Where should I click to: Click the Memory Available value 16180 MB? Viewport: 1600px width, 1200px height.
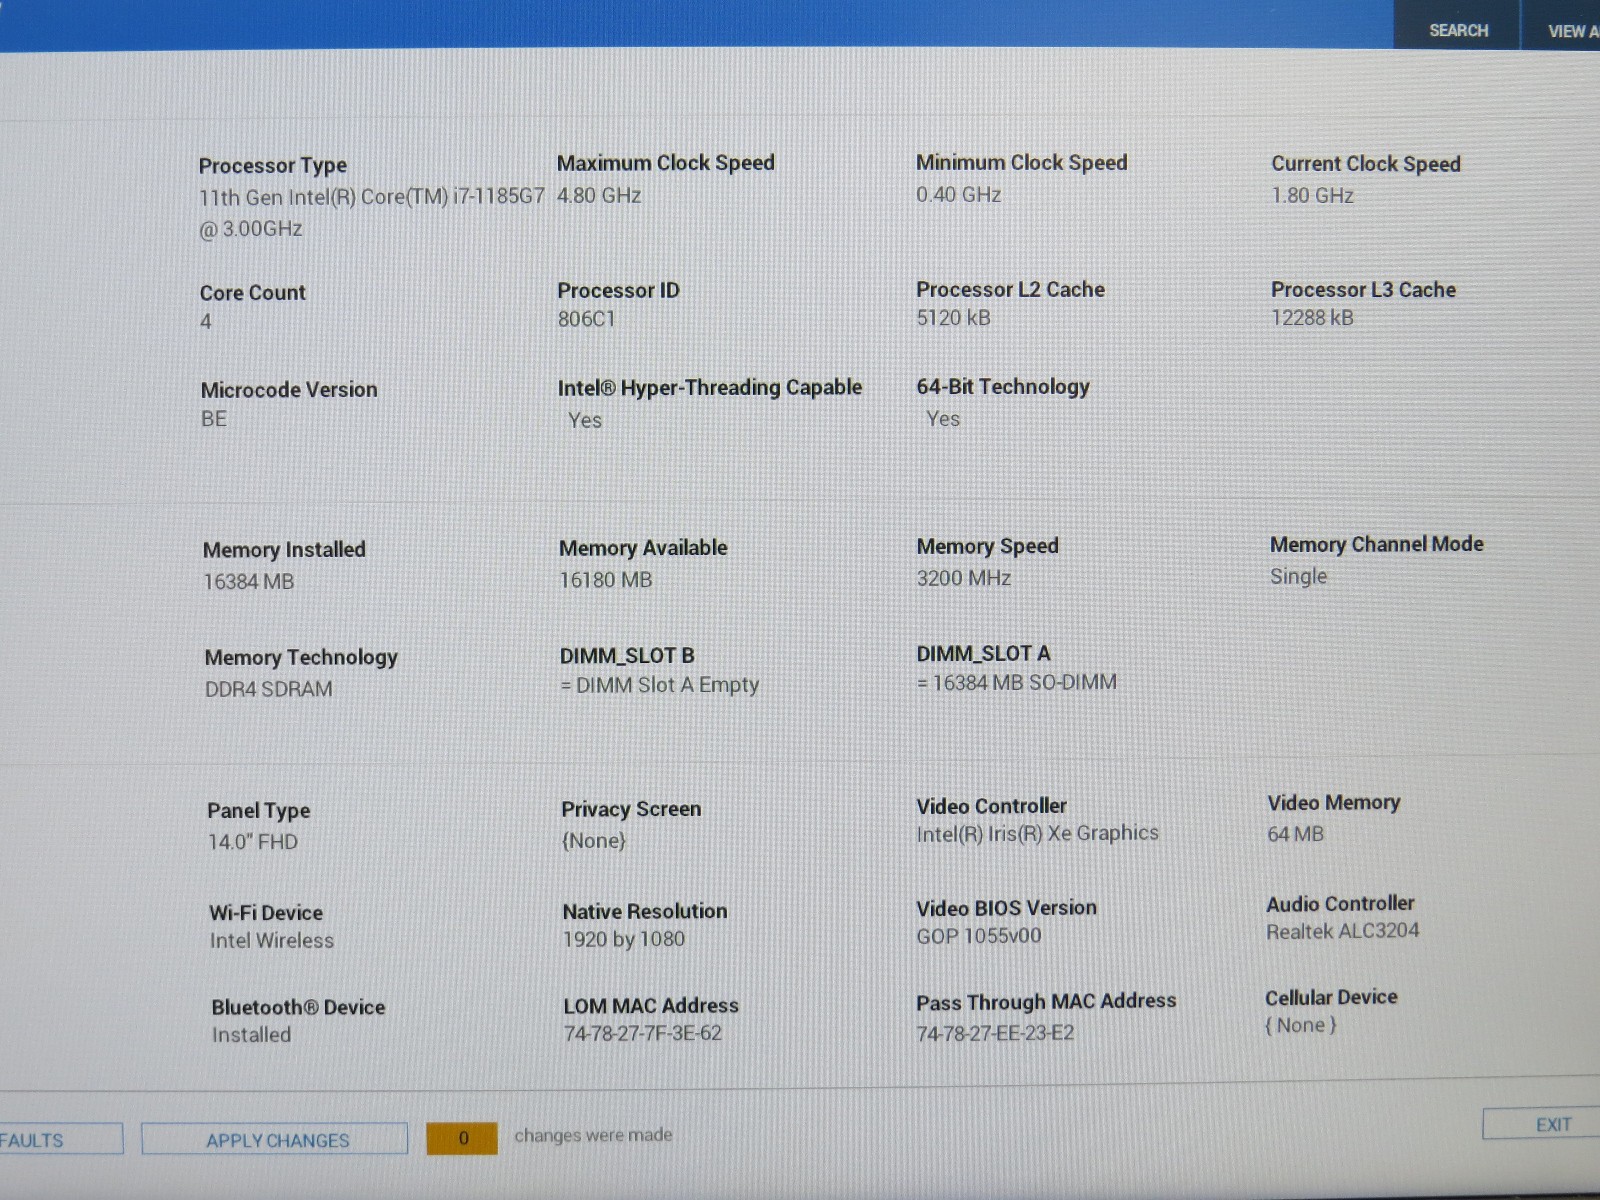605,580
